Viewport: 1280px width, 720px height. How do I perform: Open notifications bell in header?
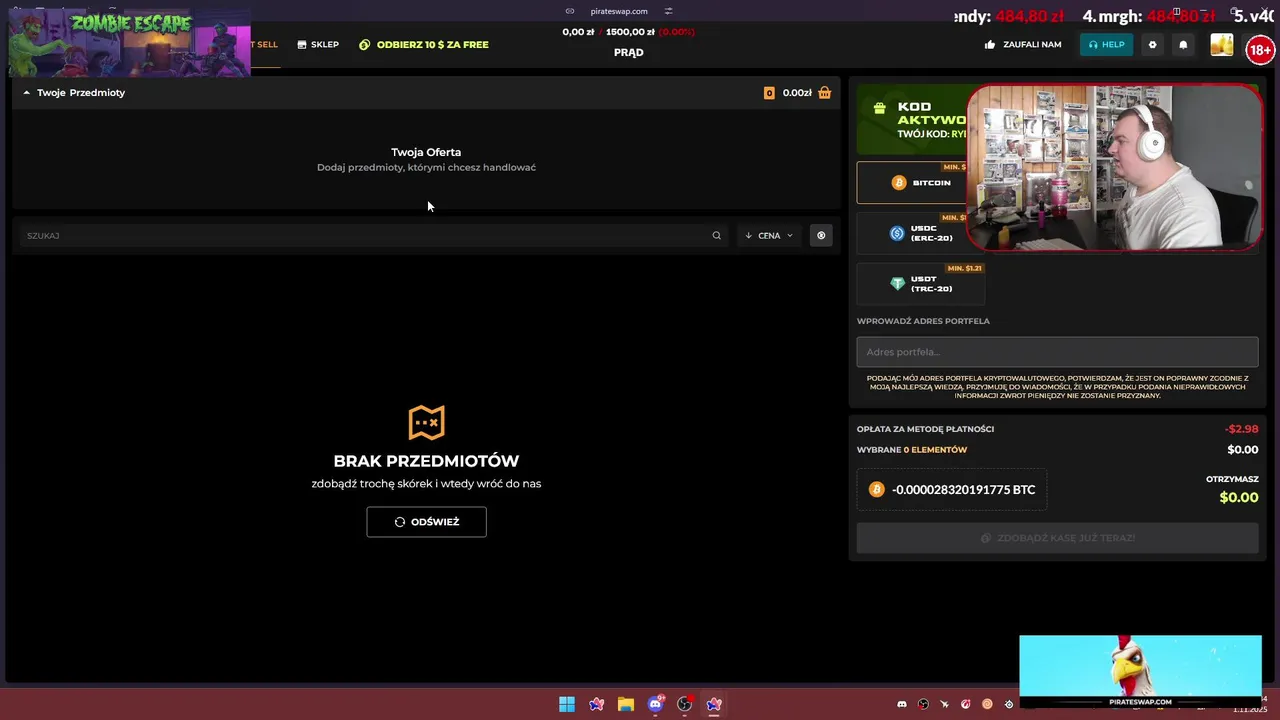coord(1183,44)
